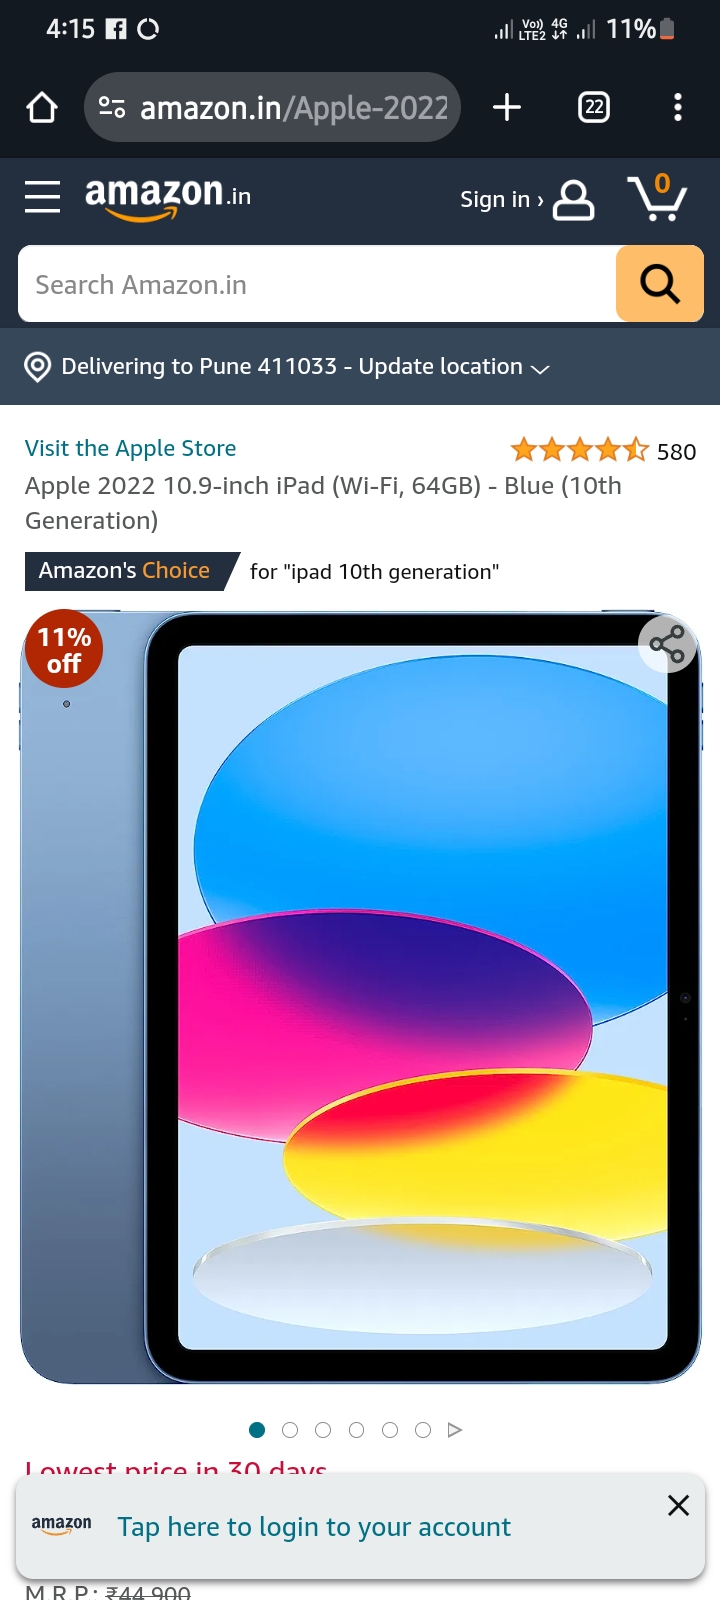Tap the browser home icon
The height and width of the screenshot is (1600, 720).
(x=42, y=107)
